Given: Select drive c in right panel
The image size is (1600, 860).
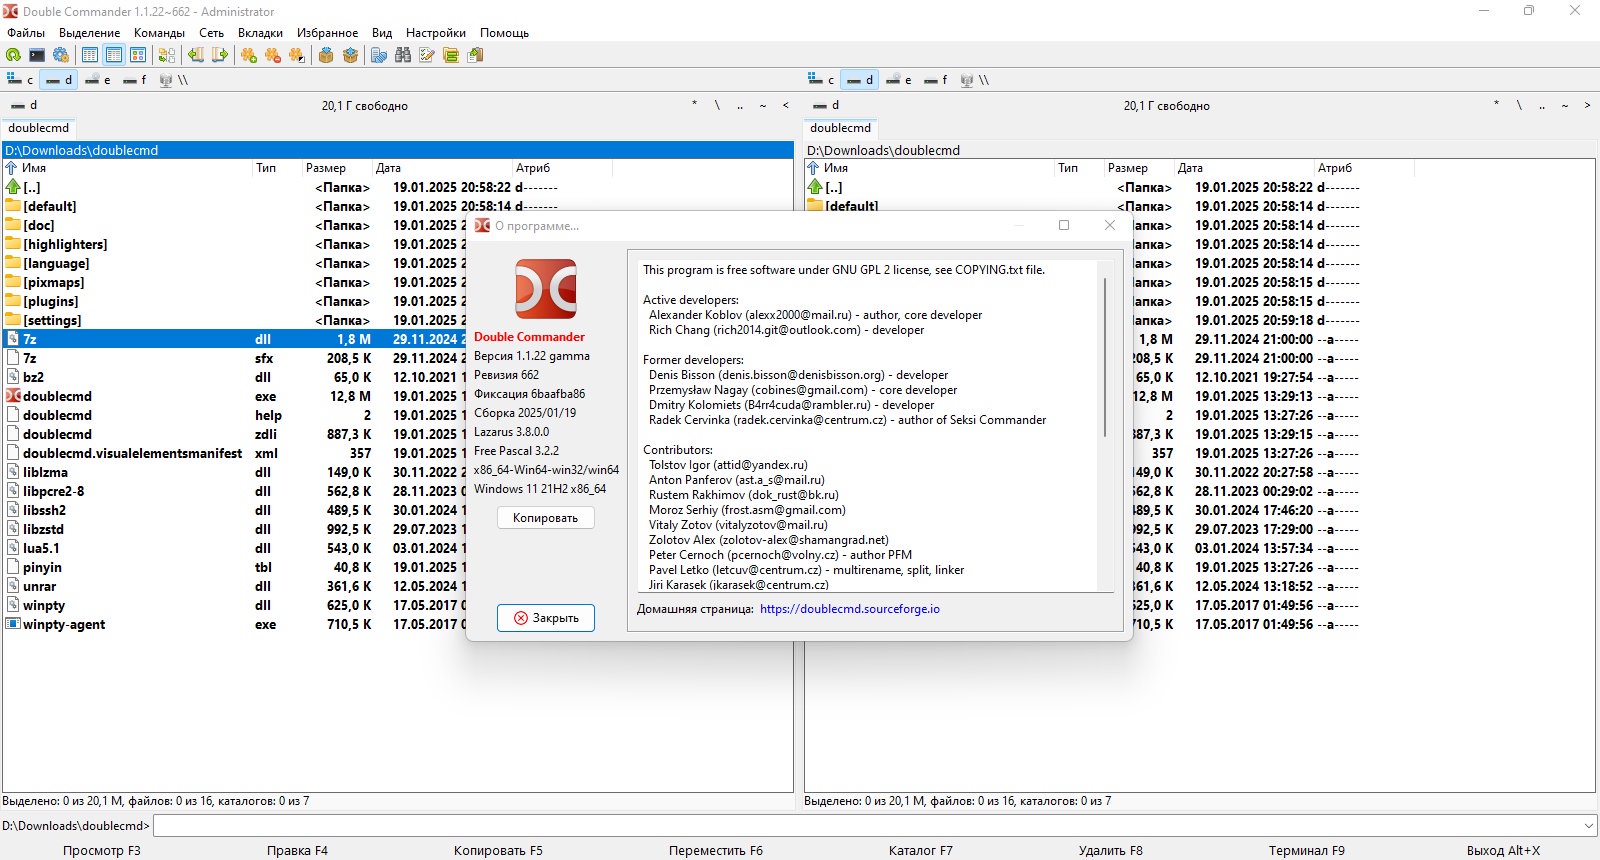Looking at the screenshot, I should coord(821,80).
